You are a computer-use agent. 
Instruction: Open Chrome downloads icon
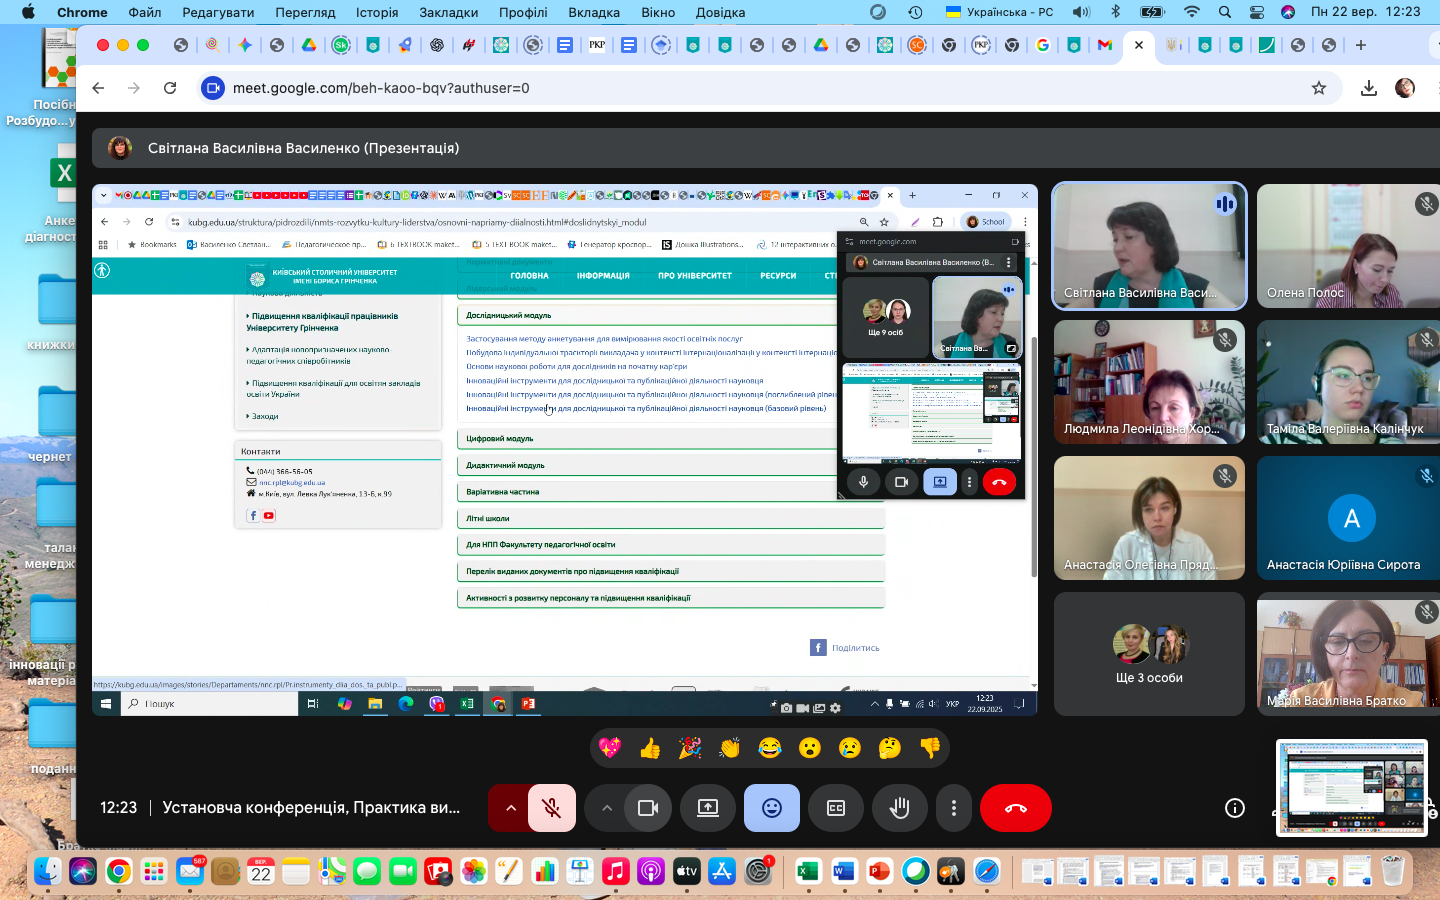point(1369,88)
